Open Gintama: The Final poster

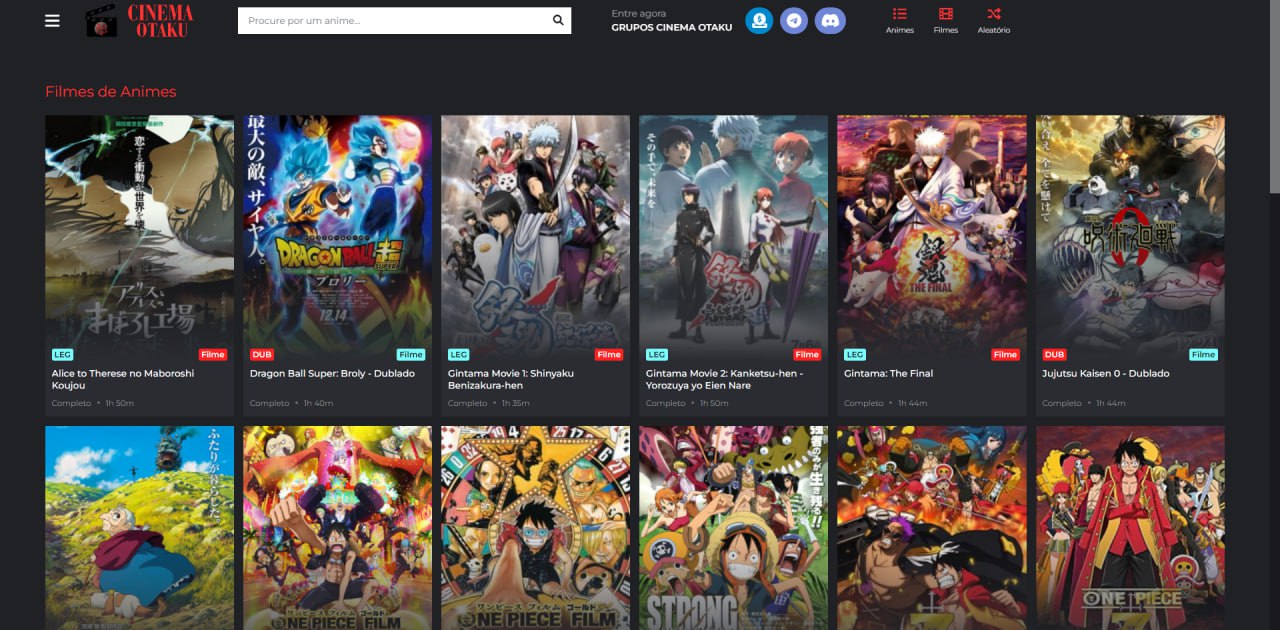932,237
